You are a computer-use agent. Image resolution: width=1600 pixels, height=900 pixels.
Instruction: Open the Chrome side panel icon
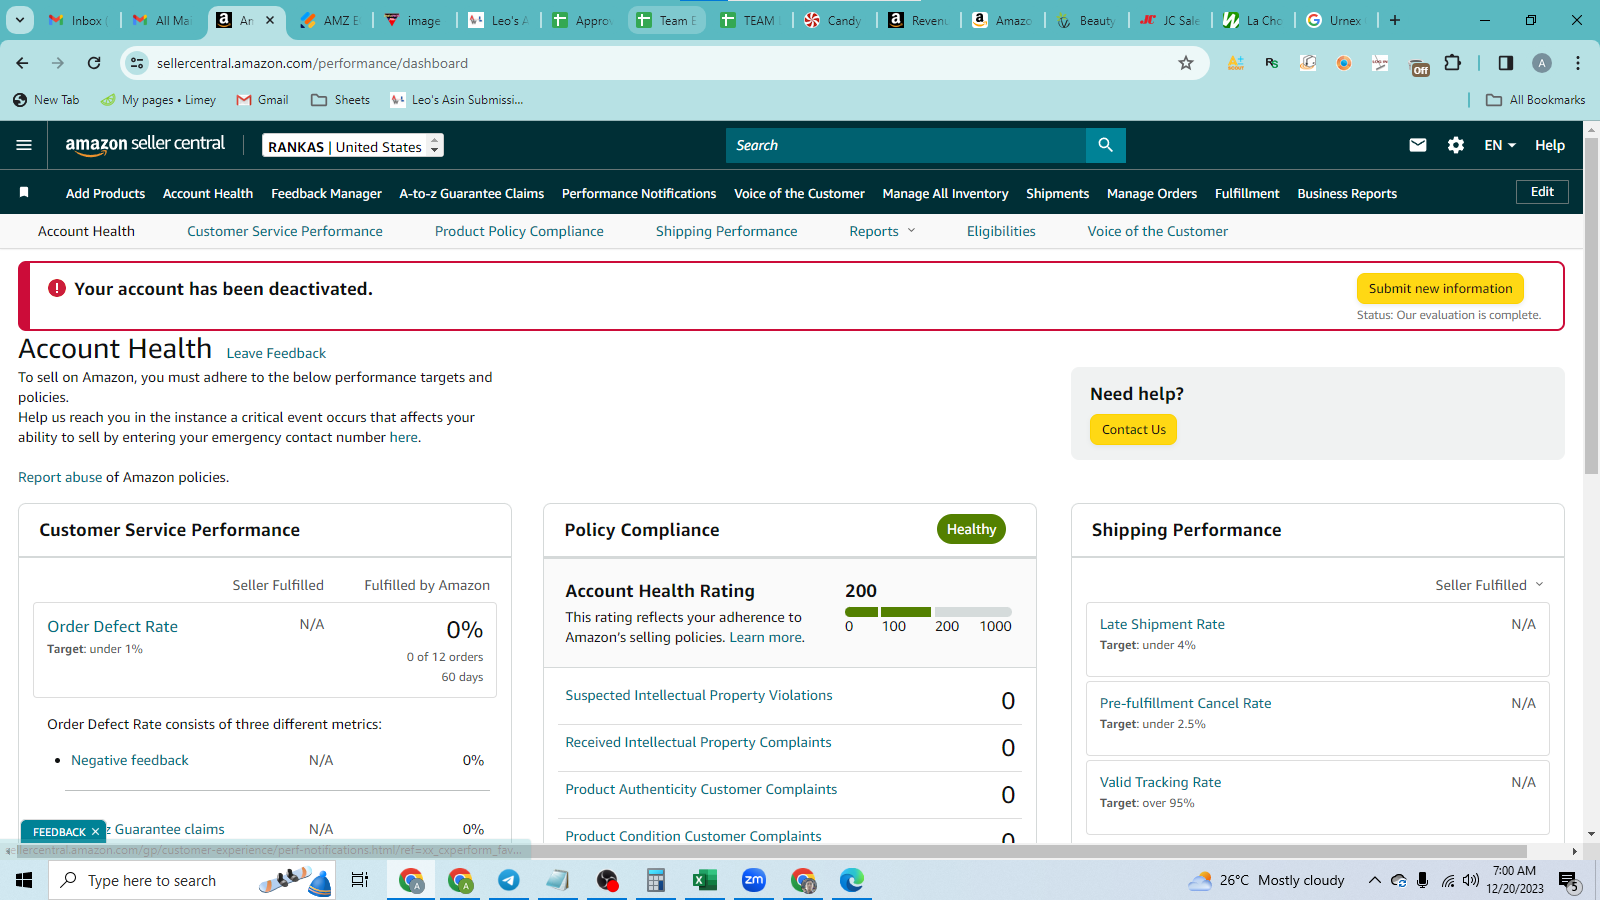pyautogui.click(x=1506, y=63)
